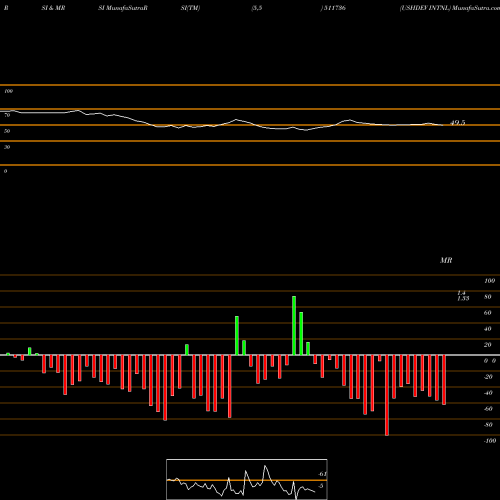Click the MR axis label 40
This screenshot has width=500, height=500.
tap(488, 329)
